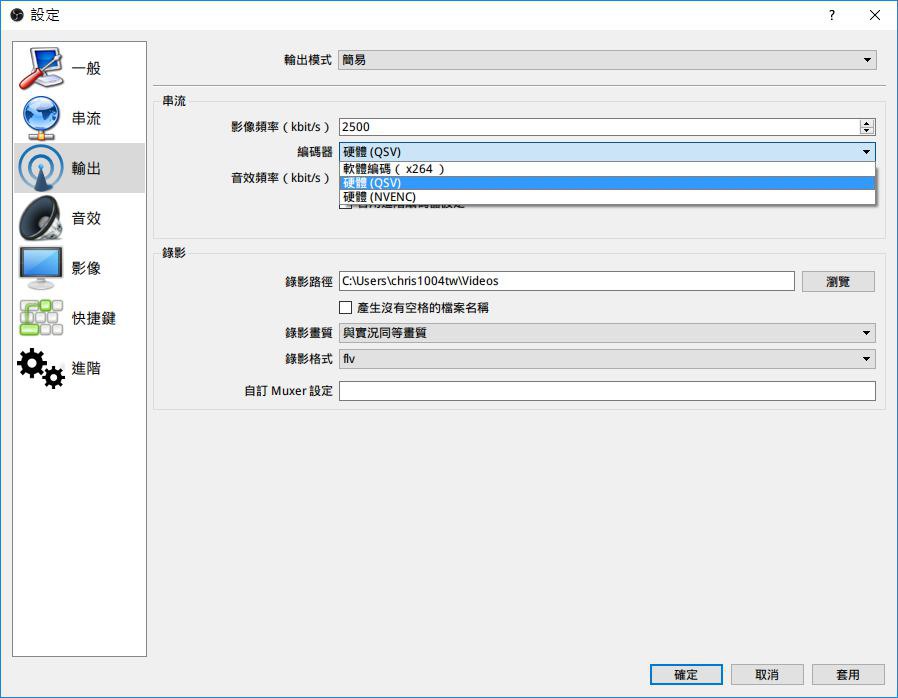
Task: Open the 進階 (Advanced) gears icon
Action: pyautogui.click(x=41, y=368)
